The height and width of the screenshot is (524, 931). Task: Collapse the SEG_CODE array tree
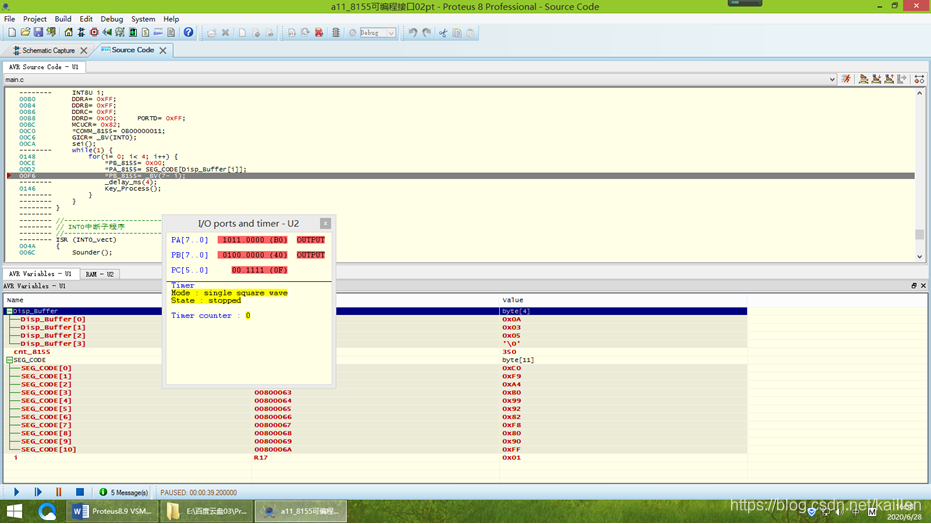click(x=10, y=360)
